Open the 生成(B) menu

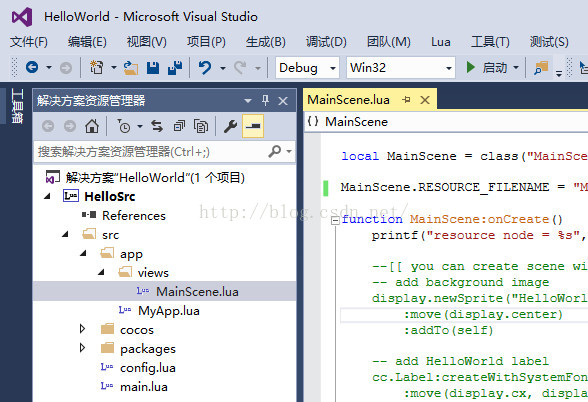266,42
